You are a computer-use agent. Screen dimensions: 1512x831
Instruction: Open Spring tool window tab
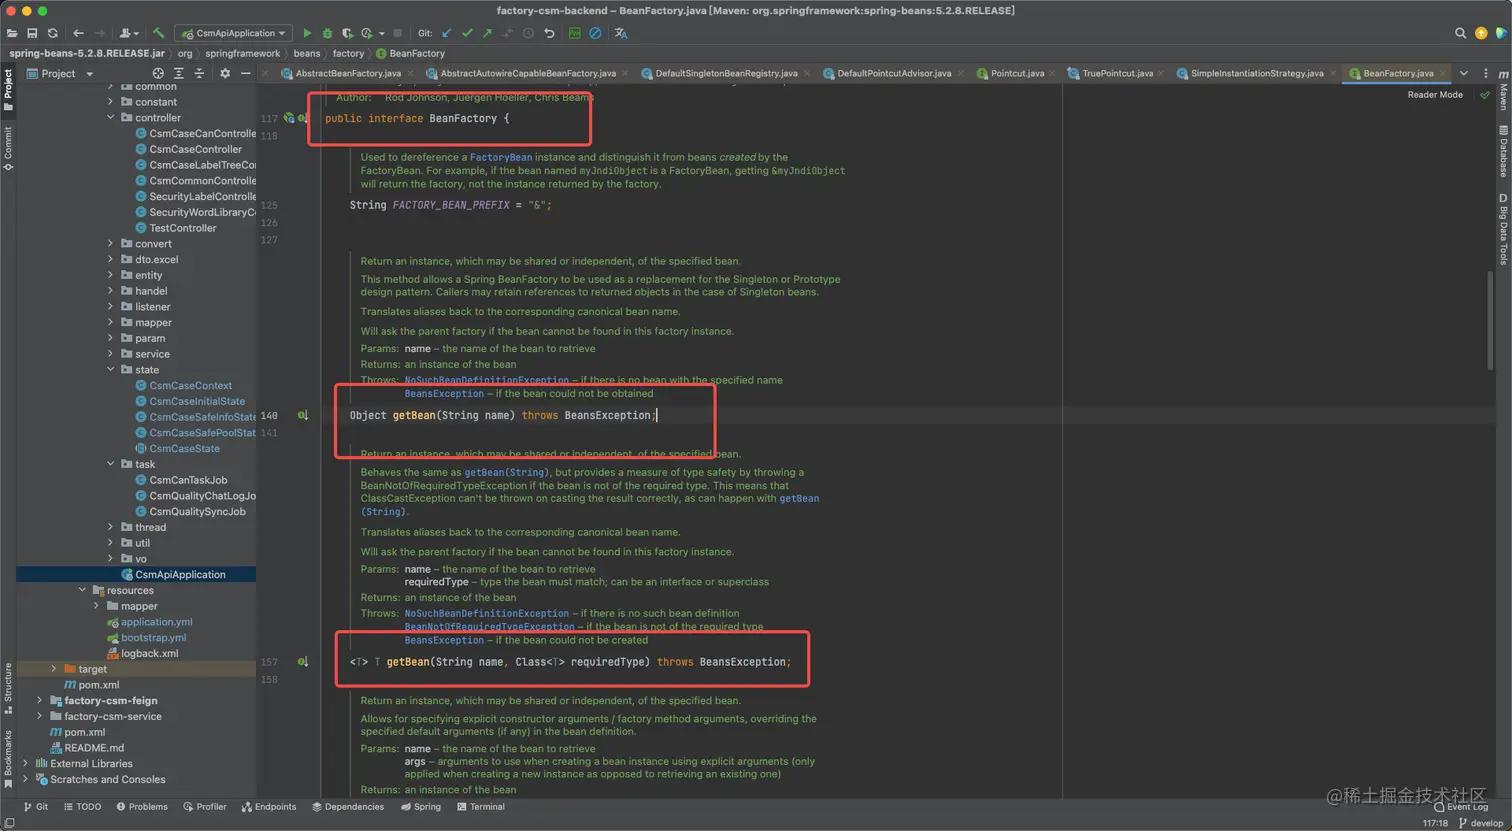421,806
